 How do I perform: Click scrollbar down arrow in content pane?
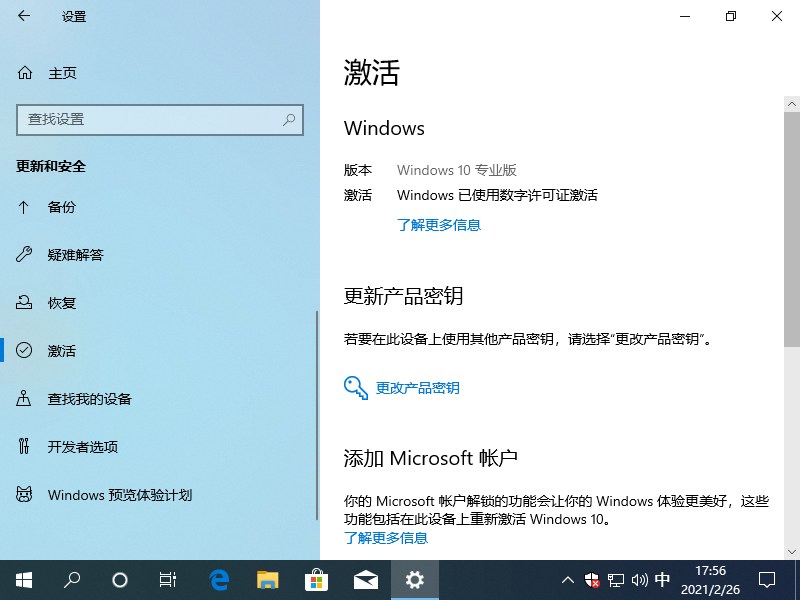(x=791, y=551)
